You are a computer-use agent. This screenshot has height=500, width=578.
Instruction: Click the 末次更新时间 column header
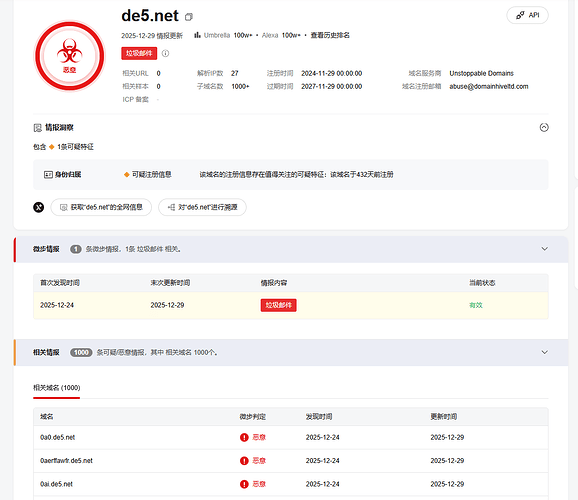point(170,283)
